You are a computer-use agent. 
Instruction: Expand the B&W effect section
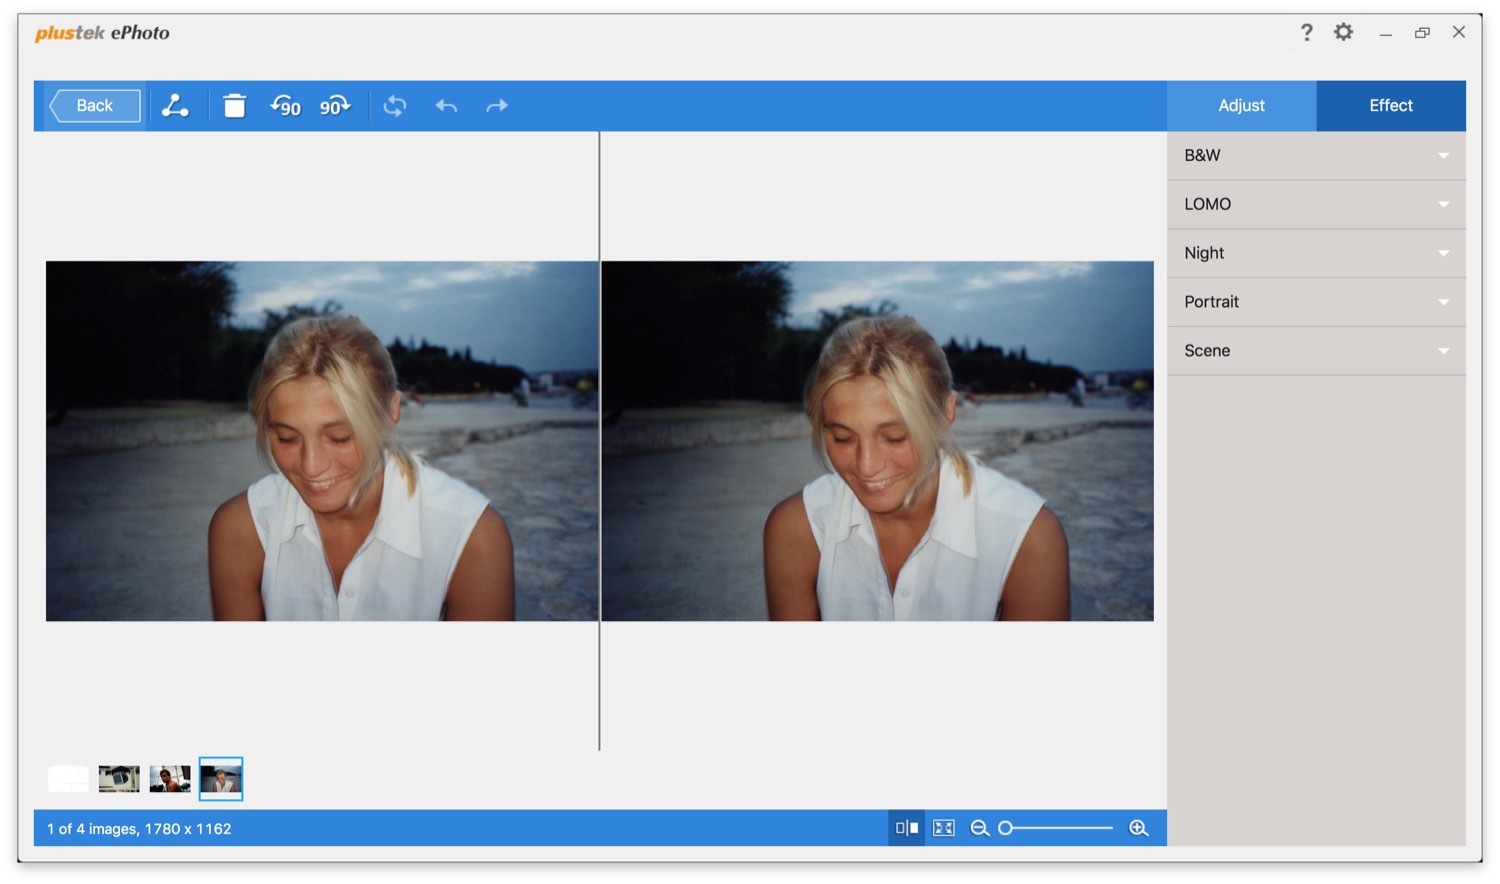tap(1315, 156)
